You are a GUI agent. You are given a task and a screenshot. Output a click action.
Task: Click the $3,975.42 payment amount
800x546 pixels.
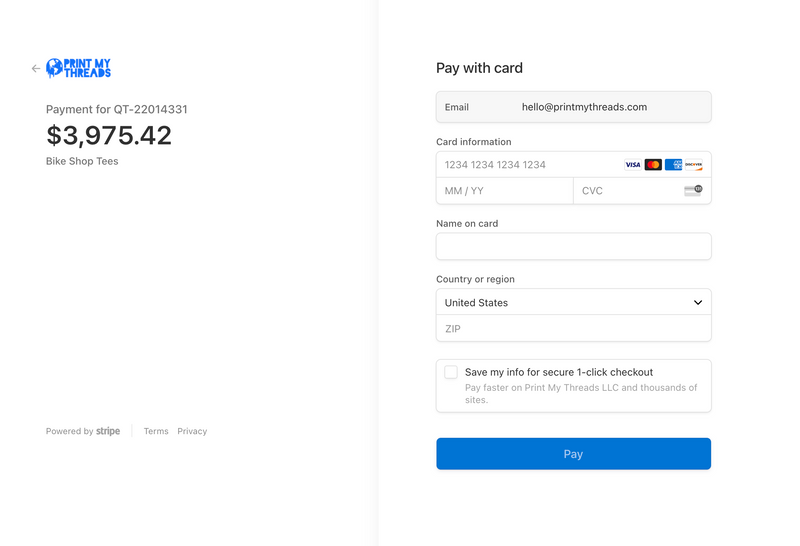click(109, 135)
